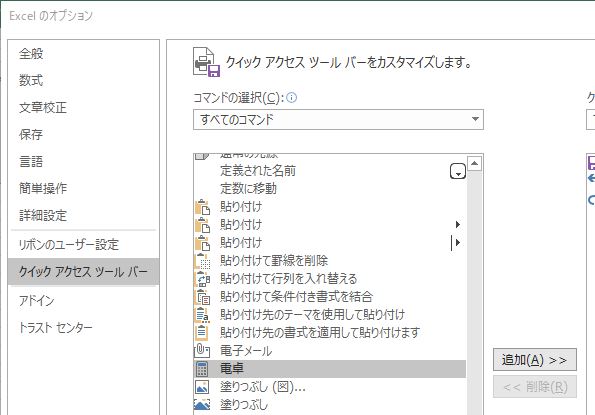
Task: Click the 追加(A) >> button
Action: (535, 360)
